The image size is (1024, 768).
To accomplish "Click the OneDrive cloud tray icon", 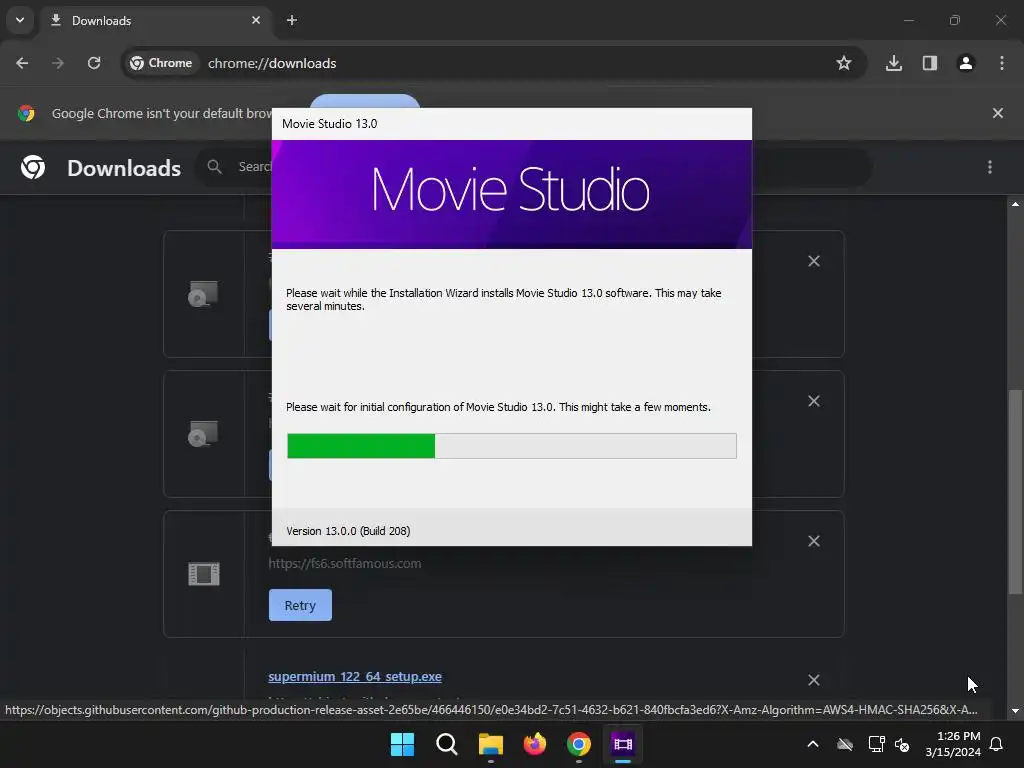I will (845, 744).
